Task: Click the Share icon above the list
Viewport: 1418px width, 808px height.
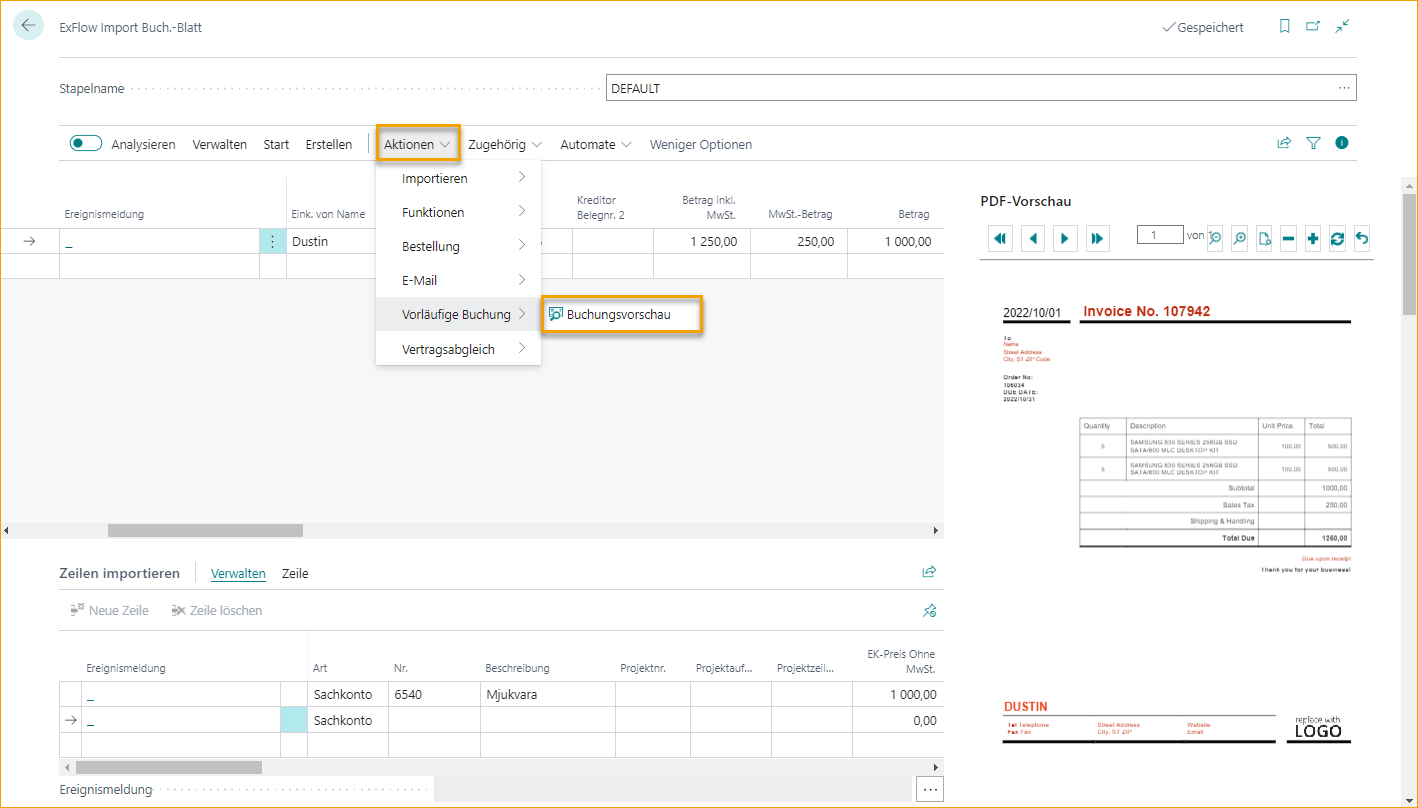Action: 1284,143
